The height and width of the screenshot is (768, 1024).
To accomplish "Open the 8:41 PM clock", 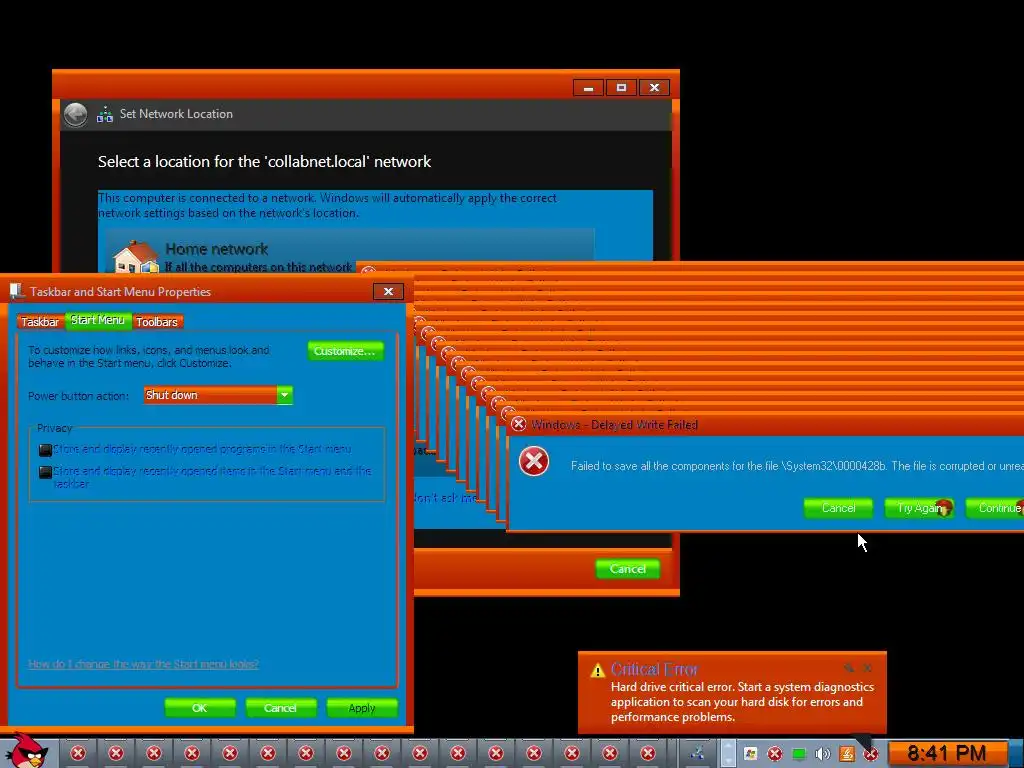I will 946,754.
